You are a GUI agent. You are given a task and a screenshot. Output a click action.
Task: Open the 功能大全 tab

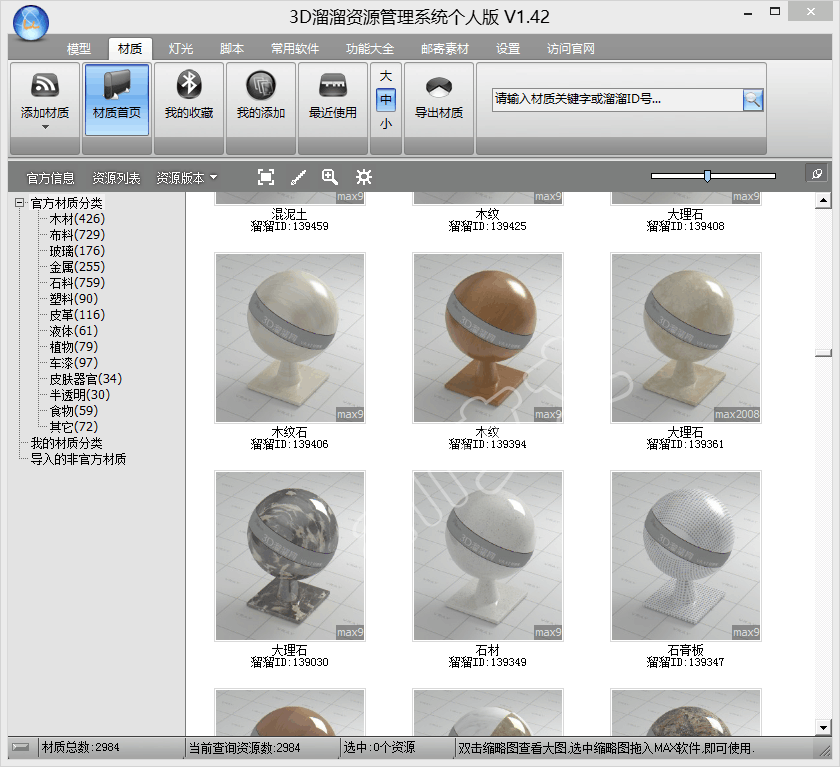click(x=370, y=49)
